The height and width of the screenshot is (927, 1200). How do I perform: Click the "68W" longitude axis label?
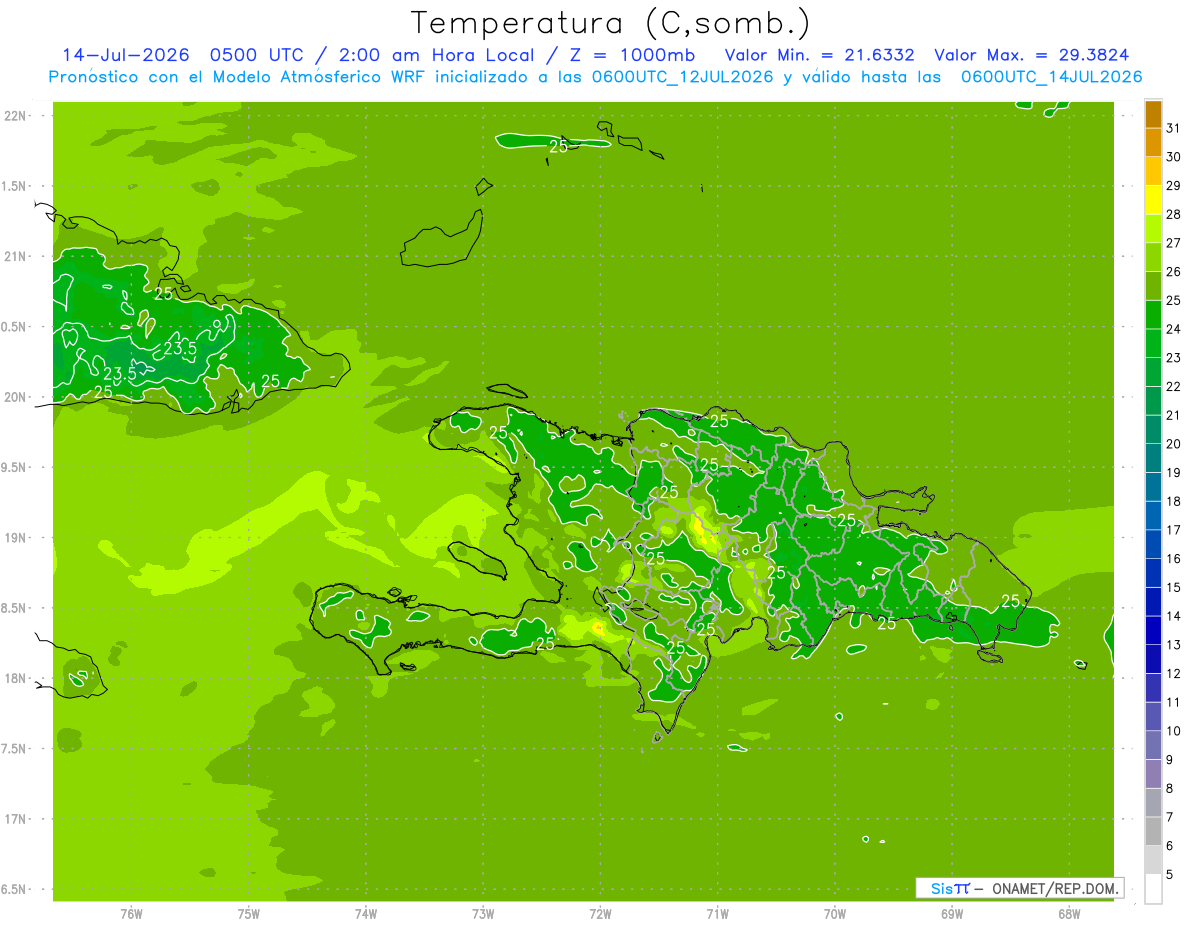[1069, 914]
